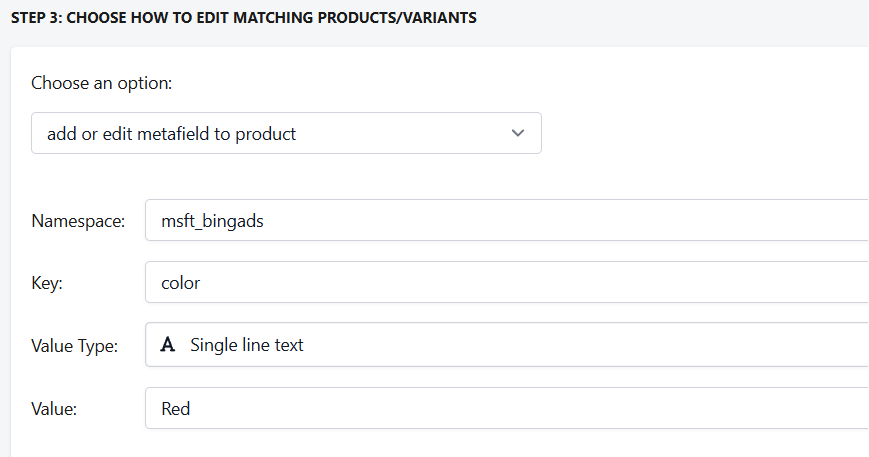869x457 pixels.
Task: Click the 'Step 3' section heading
Action: coord(244,18)
